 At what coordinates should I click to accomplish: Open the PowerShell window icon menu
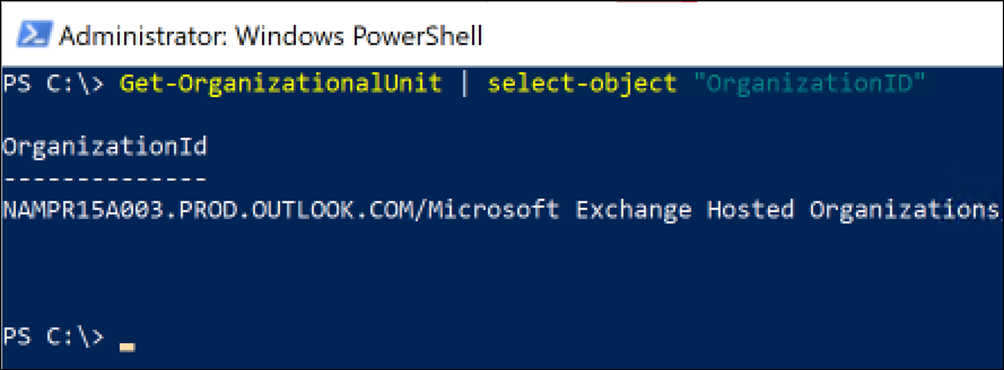click(x=33, y=35)
